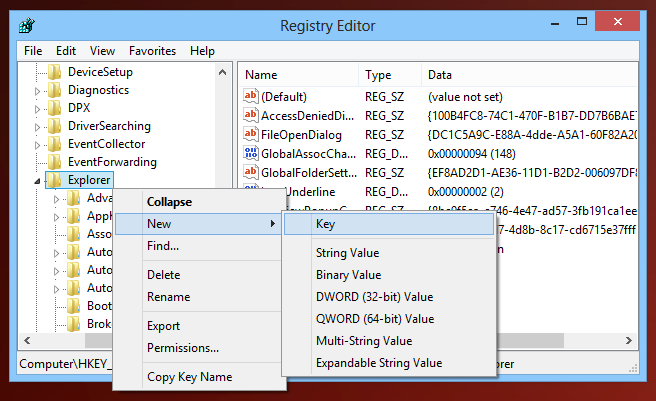Expand the DriverSearching tree node

pos(37,127)
